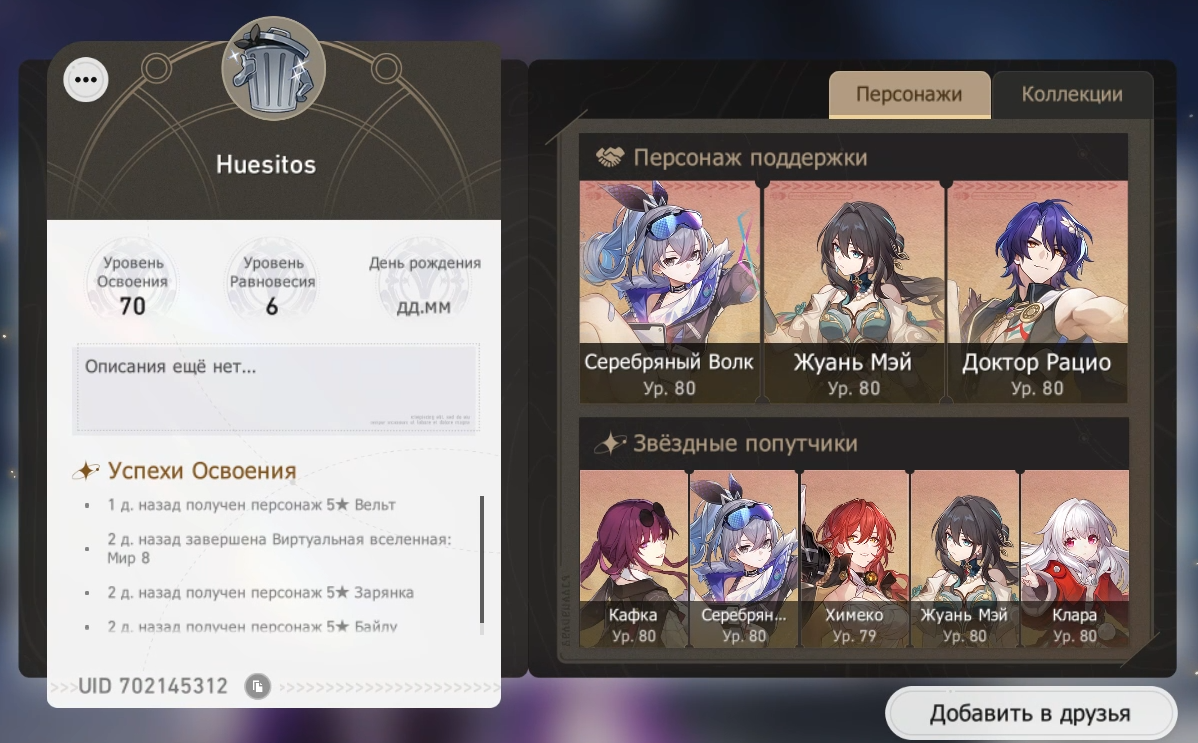Select Кафка in the Звёздные попутчики row
Viewport: 1198px width, 743px height.
(x=633, y=559)
